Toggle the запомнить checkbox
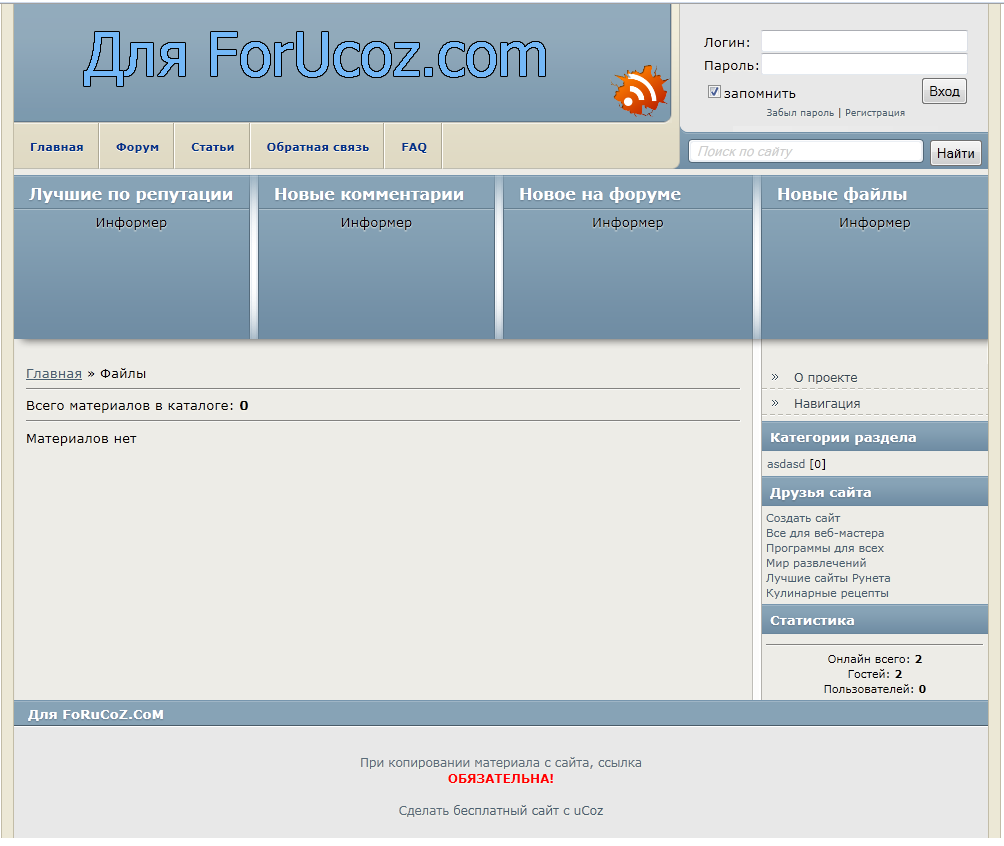Image resolution: width=1004 pixels, height=846 pixels. click(x=714, y=92)
